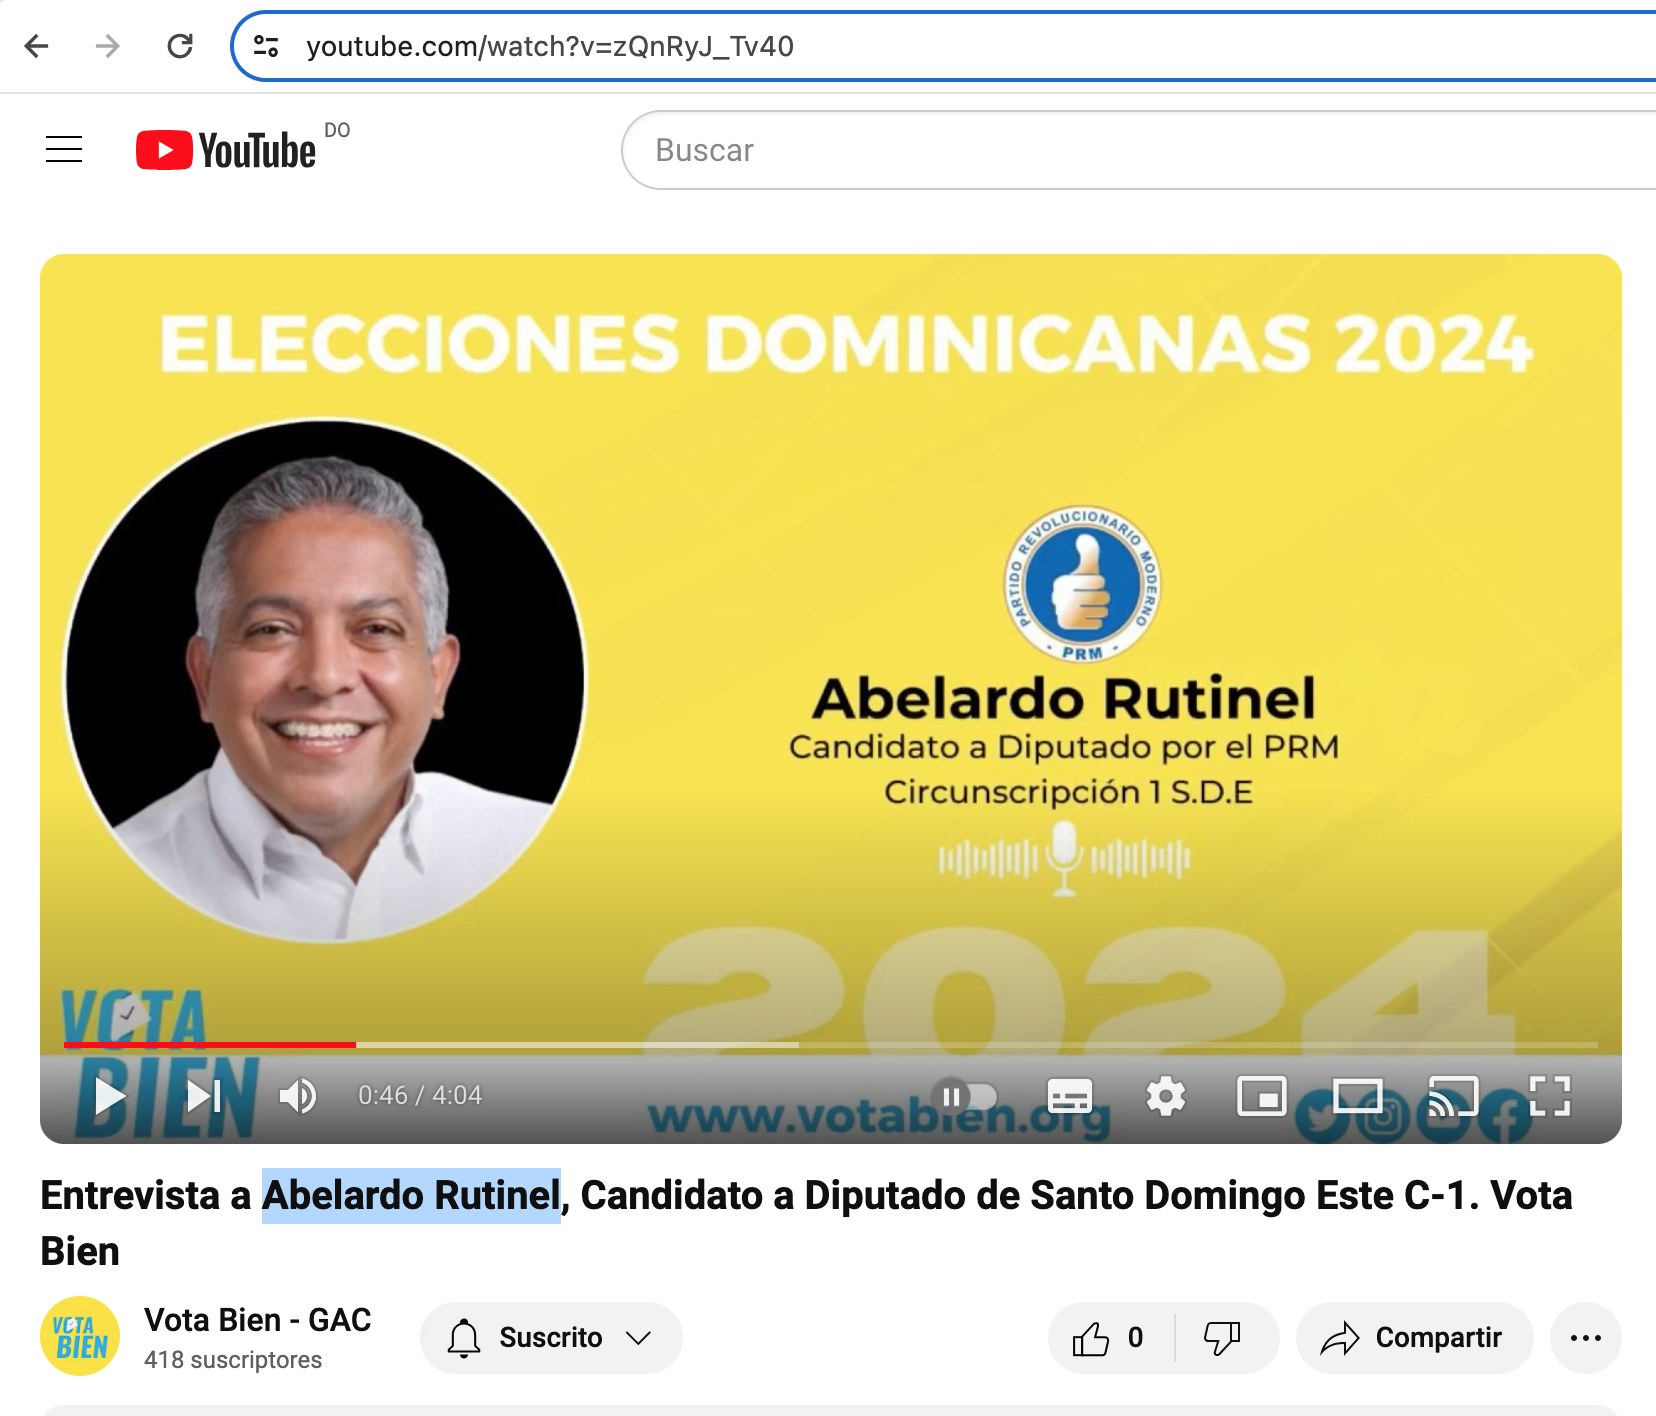Turn on subtitles captions
This screenshot has width=1656, height=1416.
(x=1070, y=1097)
